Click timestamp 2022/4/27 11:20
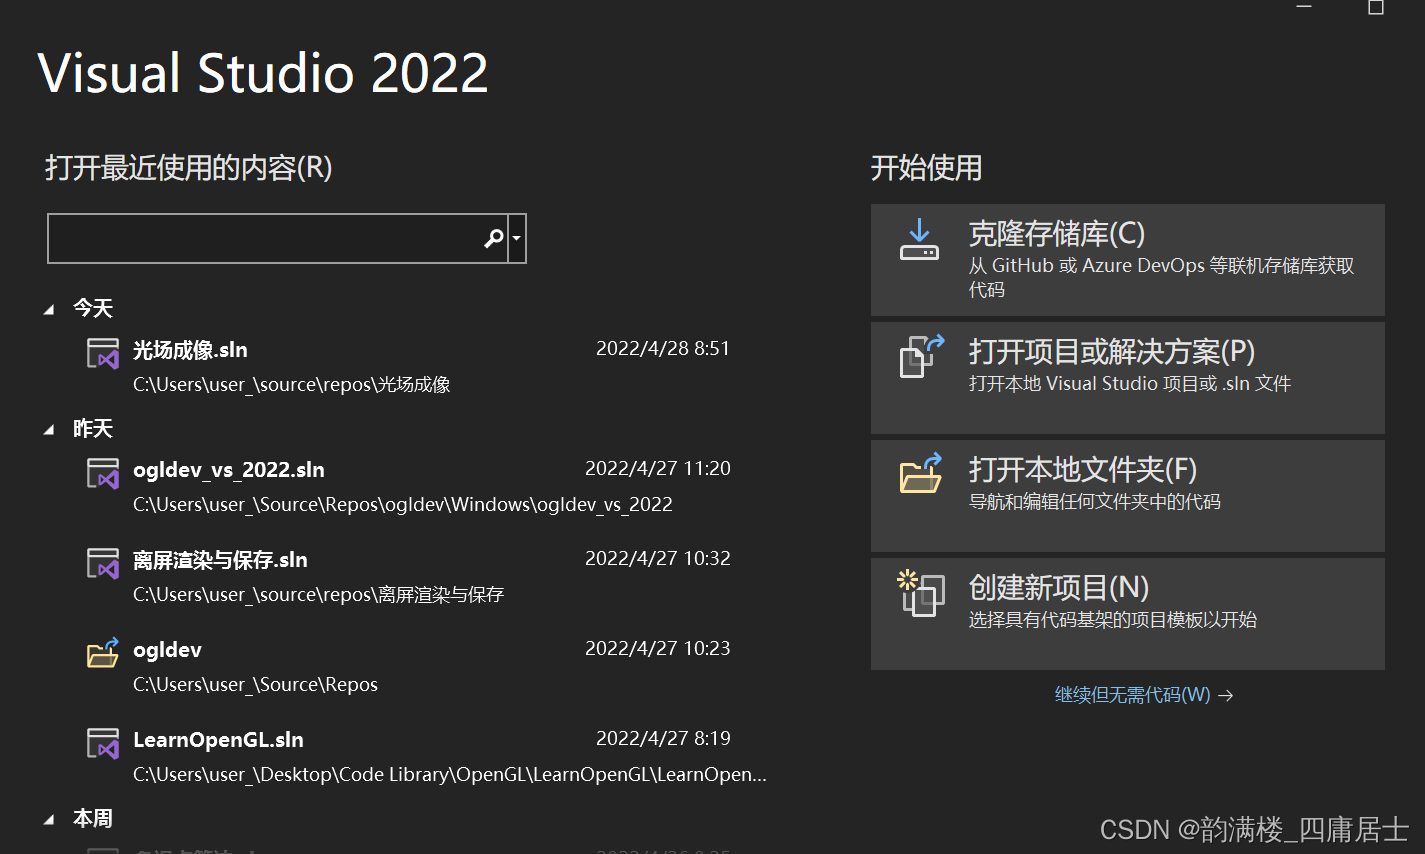 [658, 468]
